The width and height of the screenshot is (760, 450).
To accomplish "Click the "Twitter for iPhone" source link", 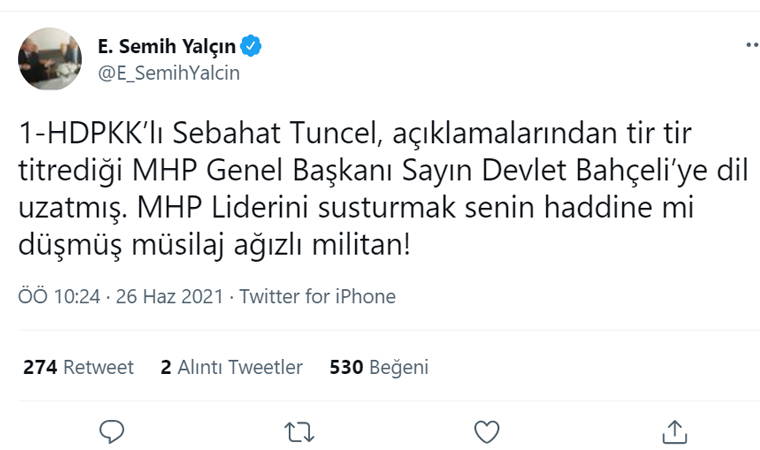I will 318,297.
